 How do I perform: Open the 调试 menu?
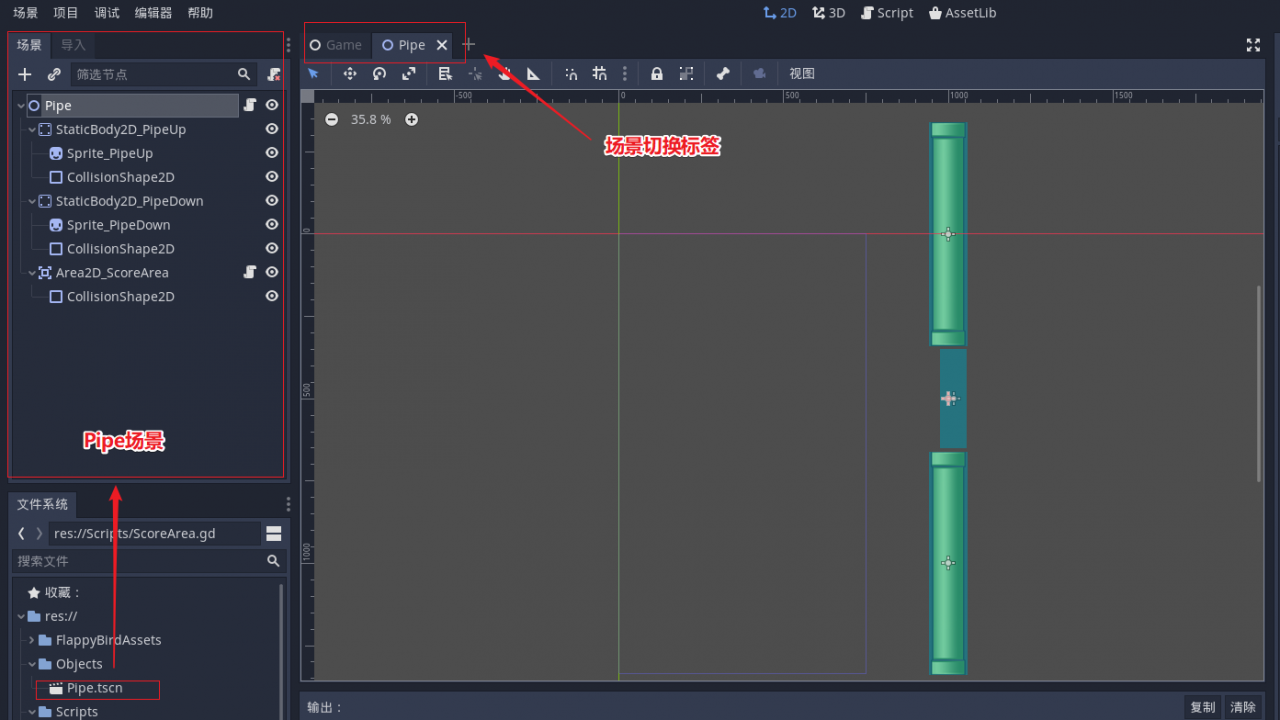[107, 13]
